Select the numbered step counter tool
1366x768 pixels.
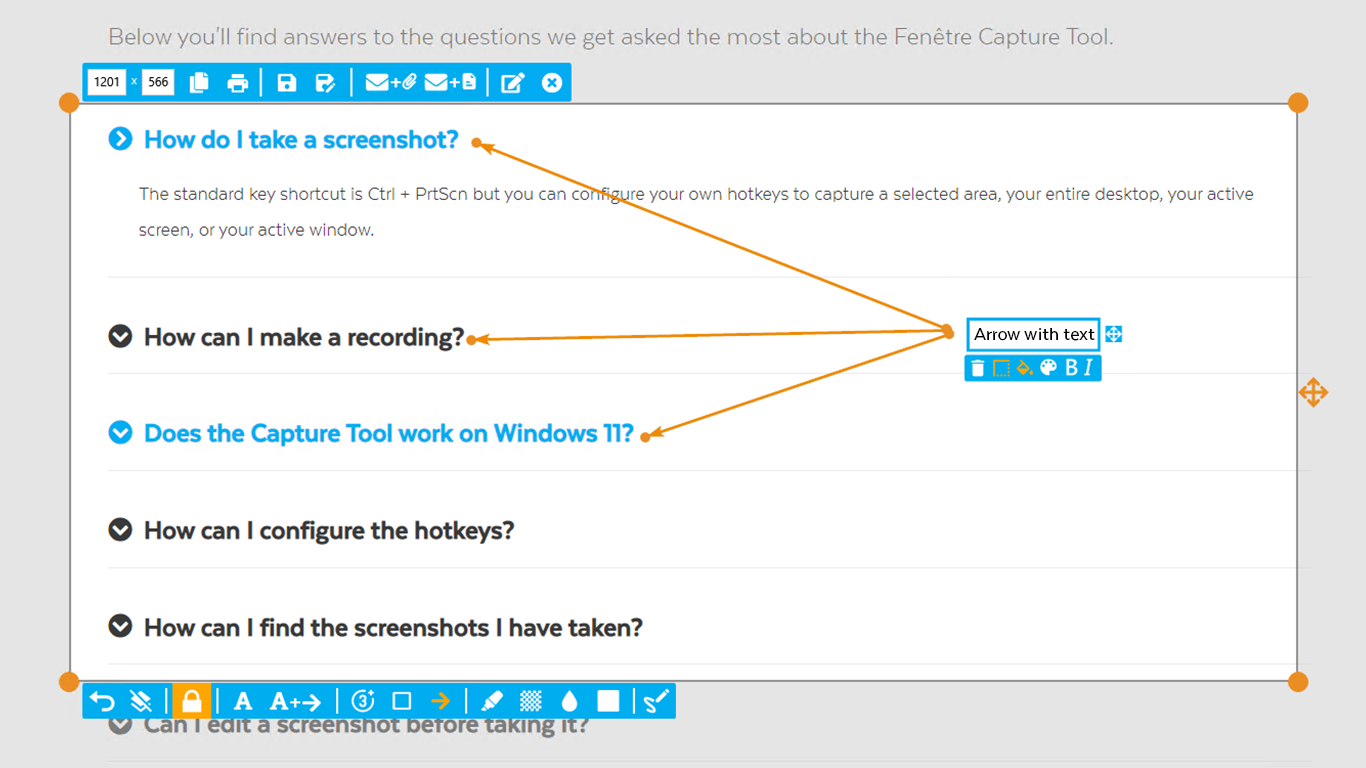point(363,701)
